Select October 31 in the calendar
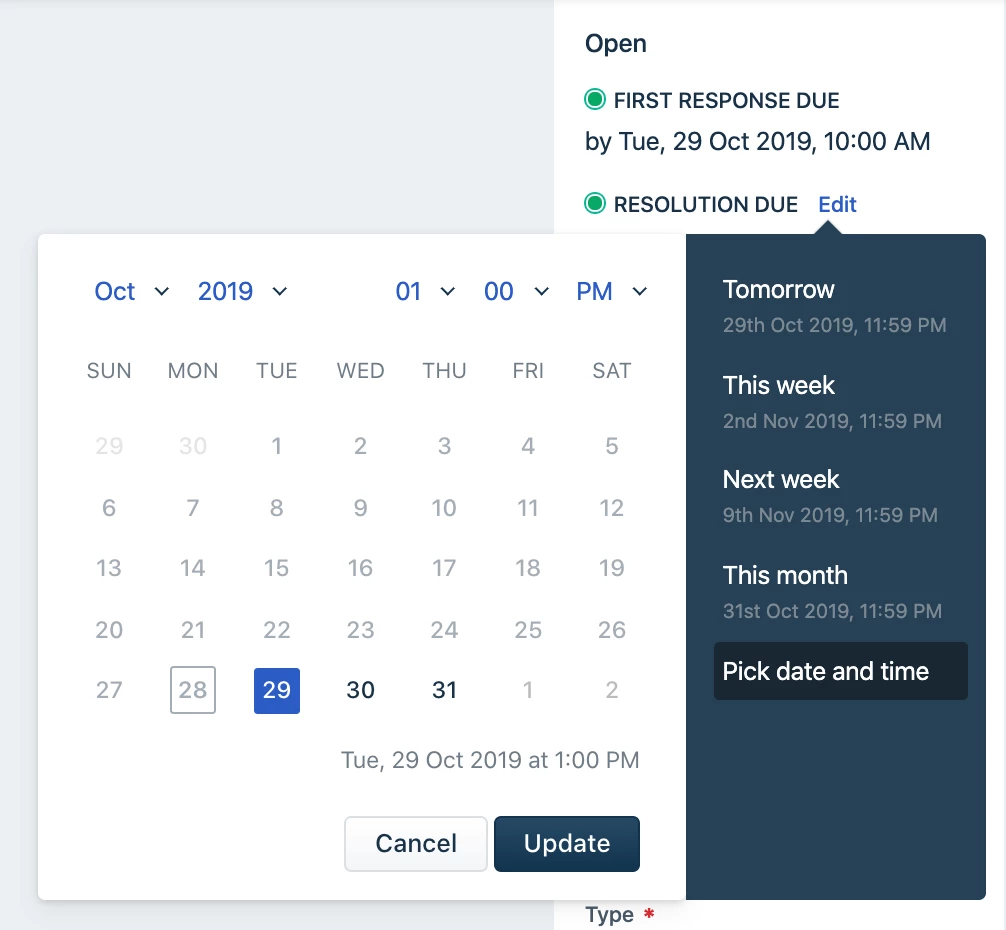Image resolution: width=1006 pixels, height=930 pixels. coord(444,690)
